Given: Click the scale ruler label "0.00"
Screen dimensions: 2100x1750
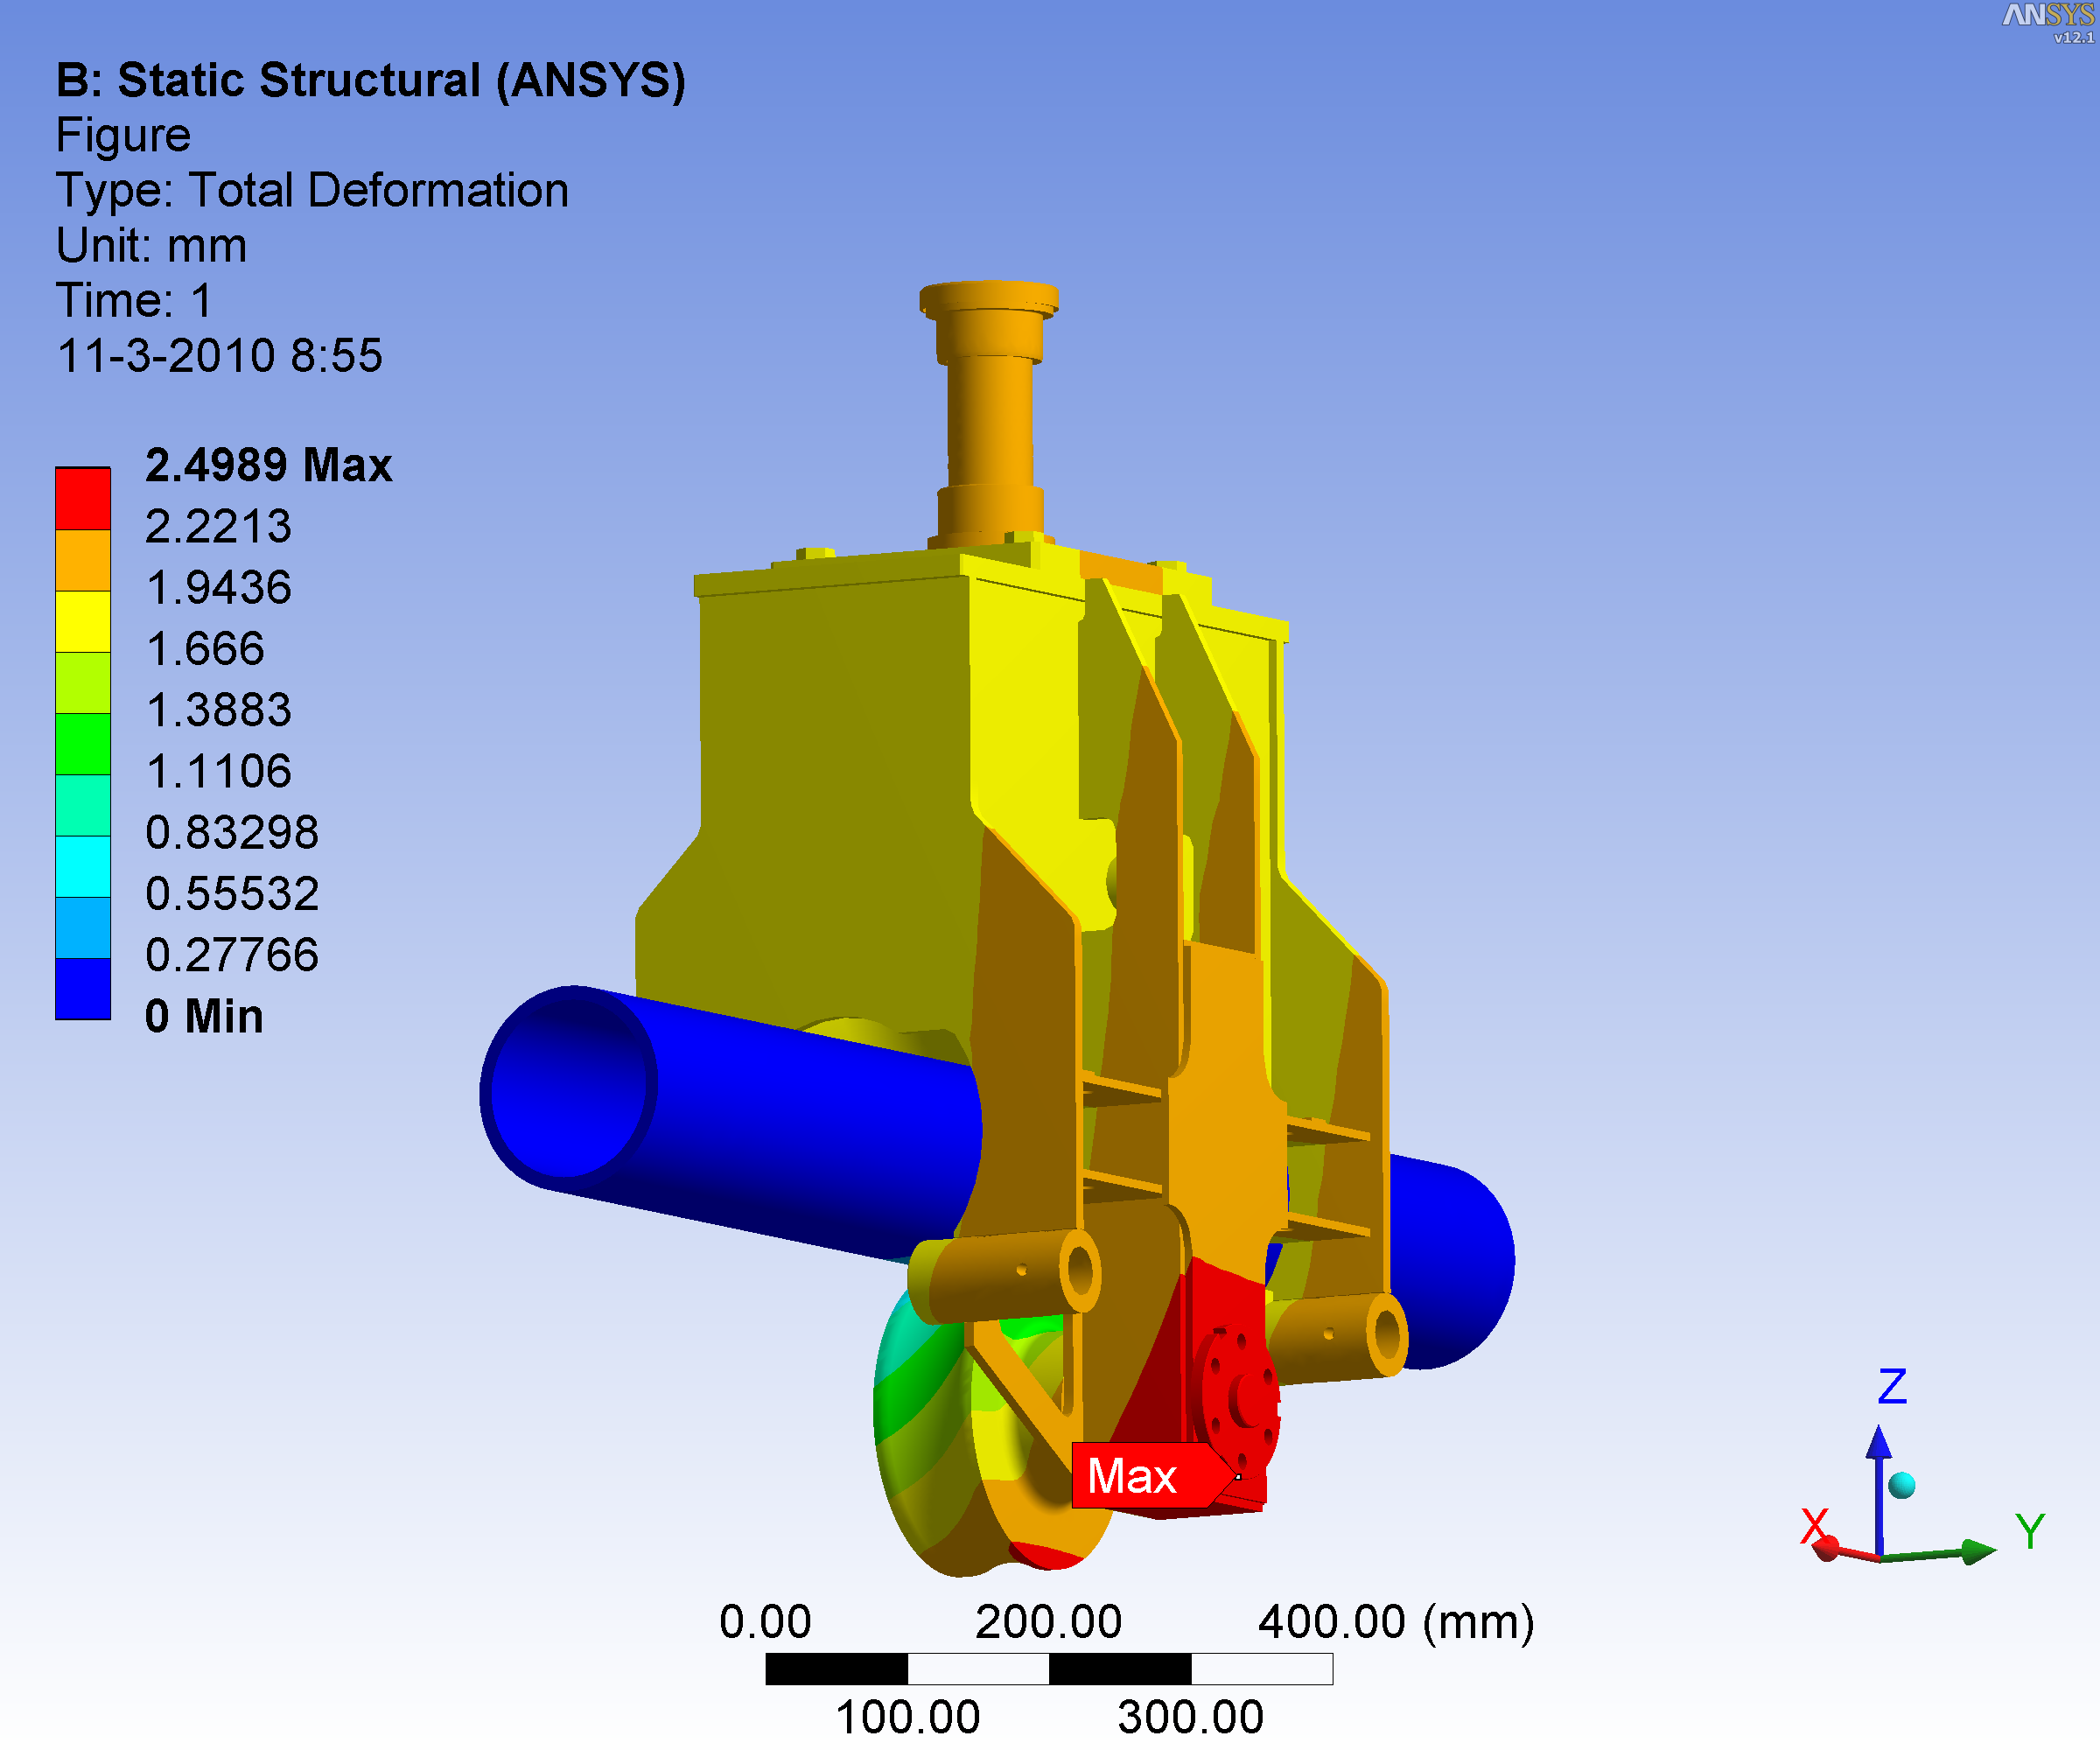Looking at the screenshot, I should tap(765, 1621).
